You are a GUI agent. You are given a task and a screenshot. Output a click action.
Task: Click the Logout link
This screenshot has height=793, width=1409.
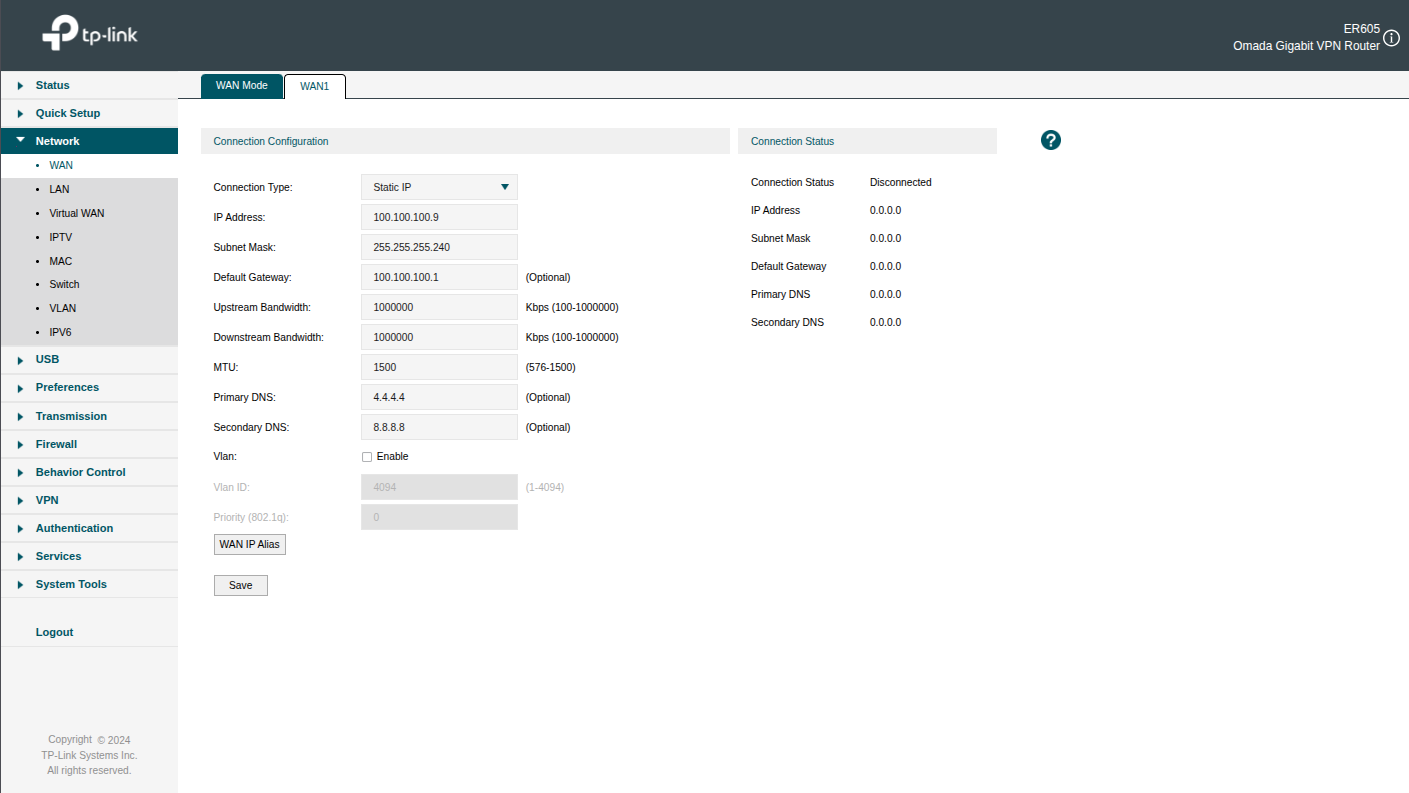click(x=54, y=632)
